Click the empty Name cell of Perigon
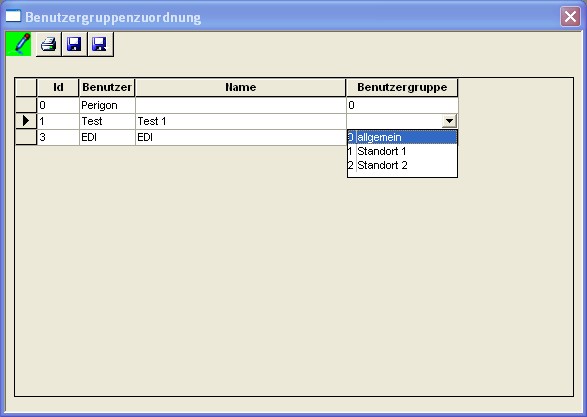 click(x=240, y=105)
